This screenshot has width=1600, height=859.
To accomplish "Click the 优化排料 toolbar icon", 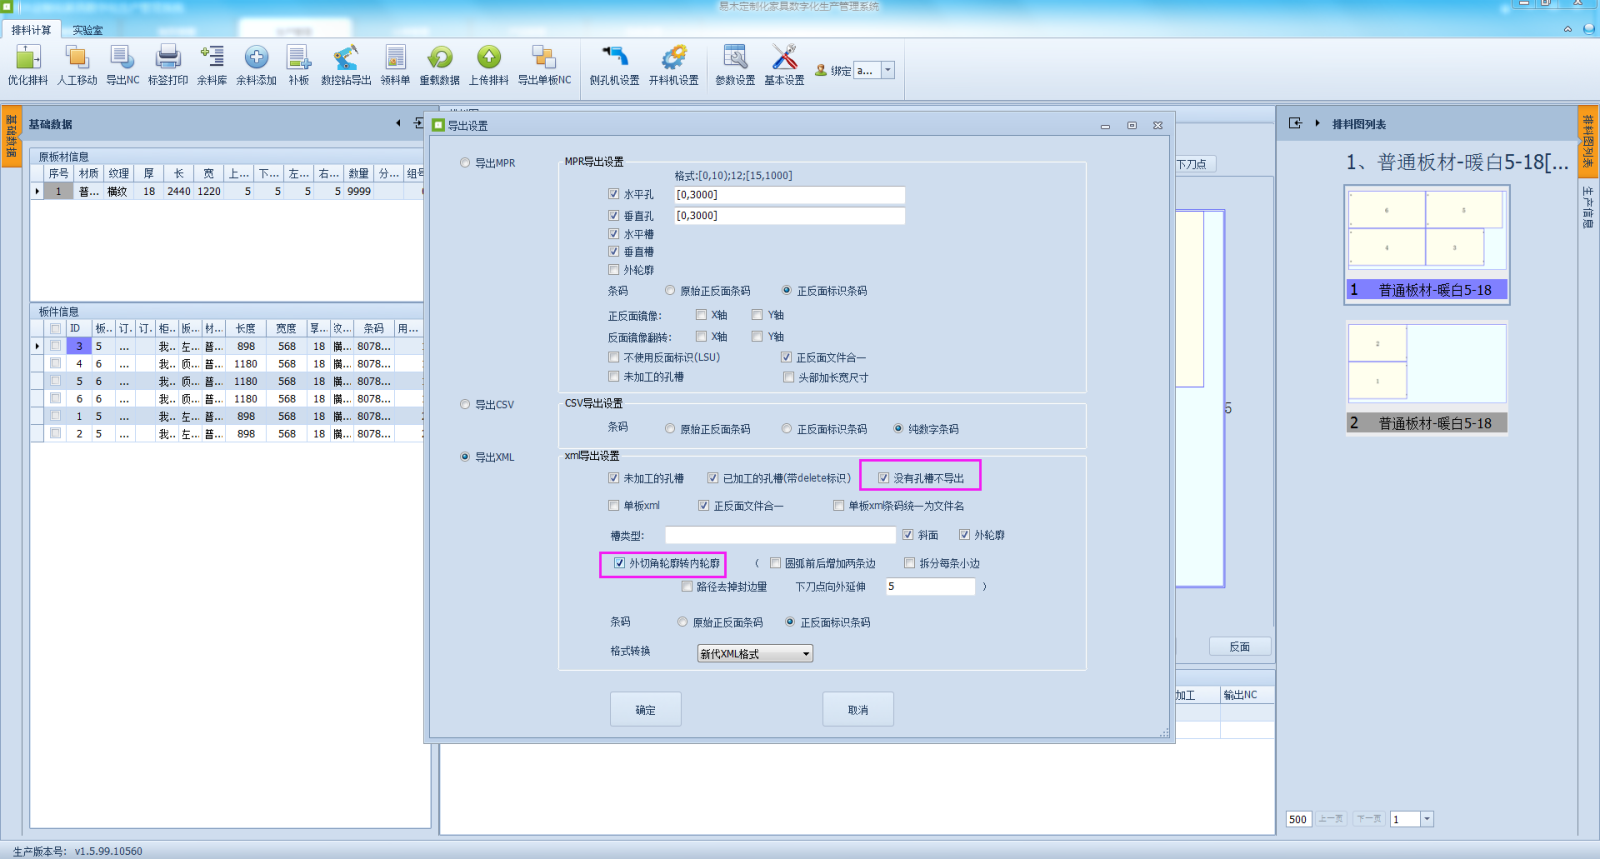I will point(28,57).
